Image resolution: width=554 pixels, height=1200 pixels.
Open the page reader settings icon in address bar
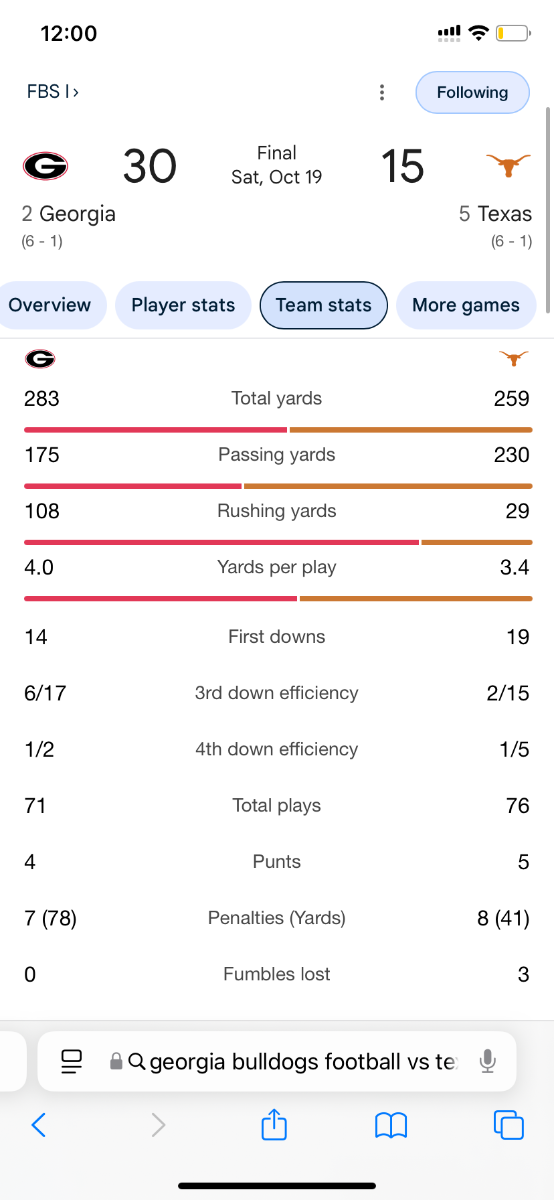(x=71, y=1061)
